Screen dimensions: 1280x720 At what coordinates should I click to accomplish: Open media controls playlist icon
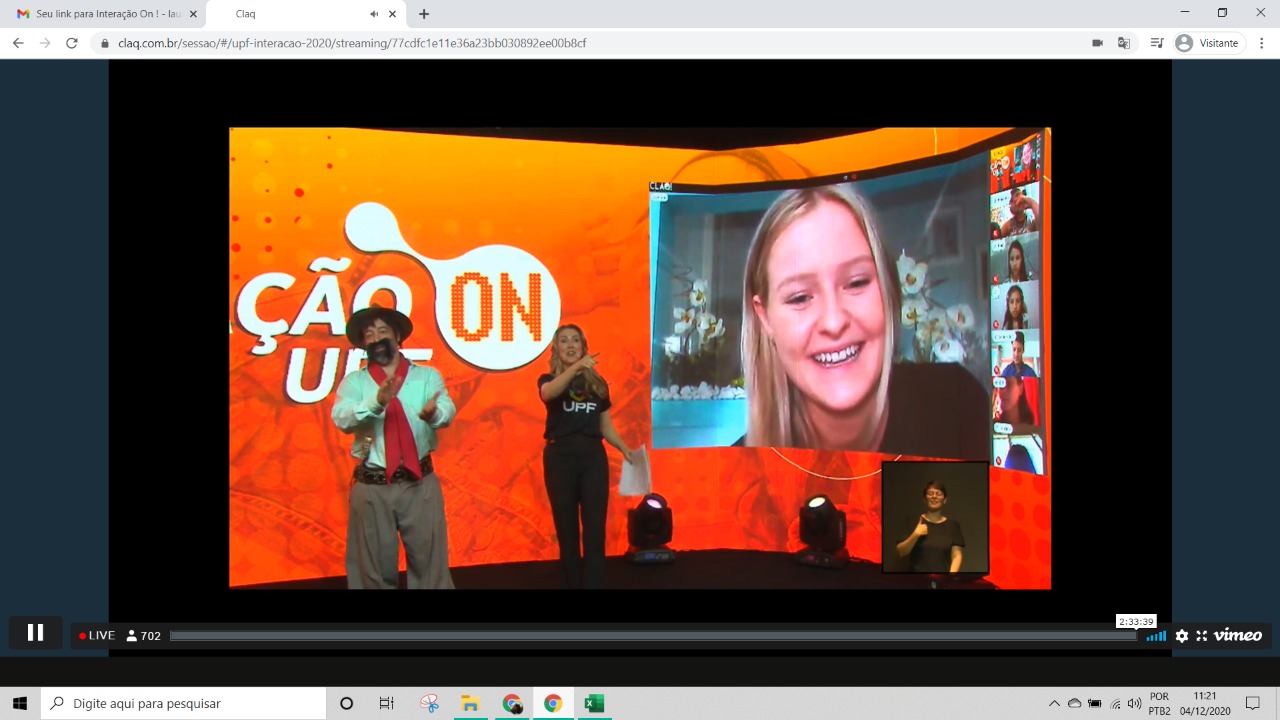coord(1157,43)
